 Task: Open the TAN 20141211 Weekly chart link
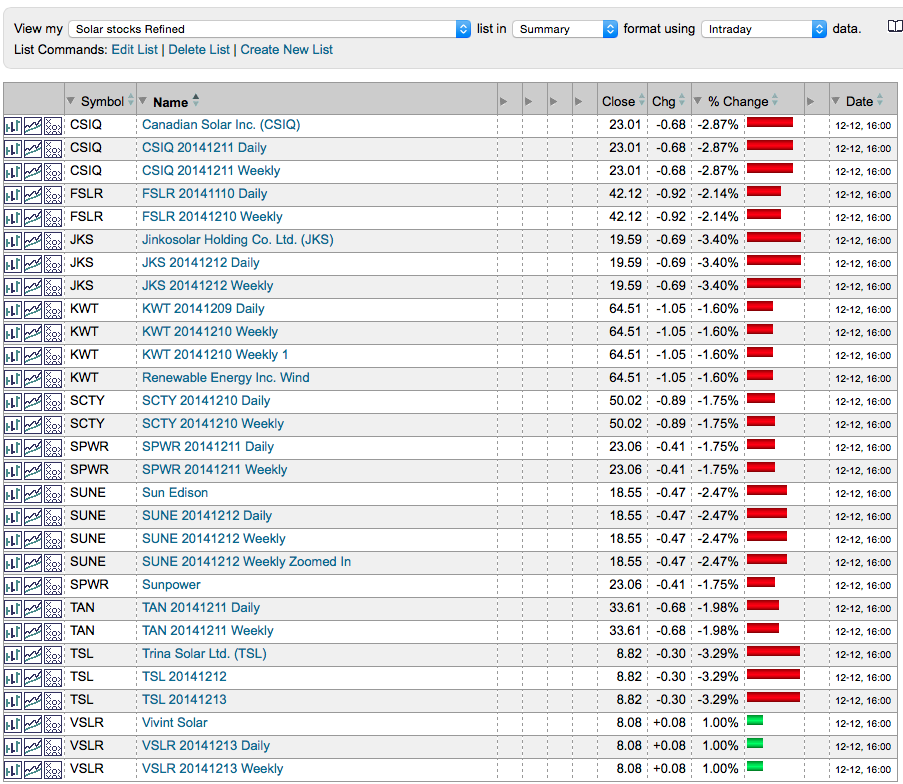[x=207, y=631]
